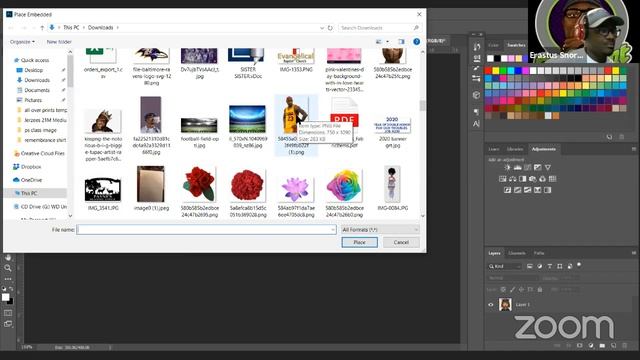Add a Brightness/Contrast adjustment

(507, 167)
